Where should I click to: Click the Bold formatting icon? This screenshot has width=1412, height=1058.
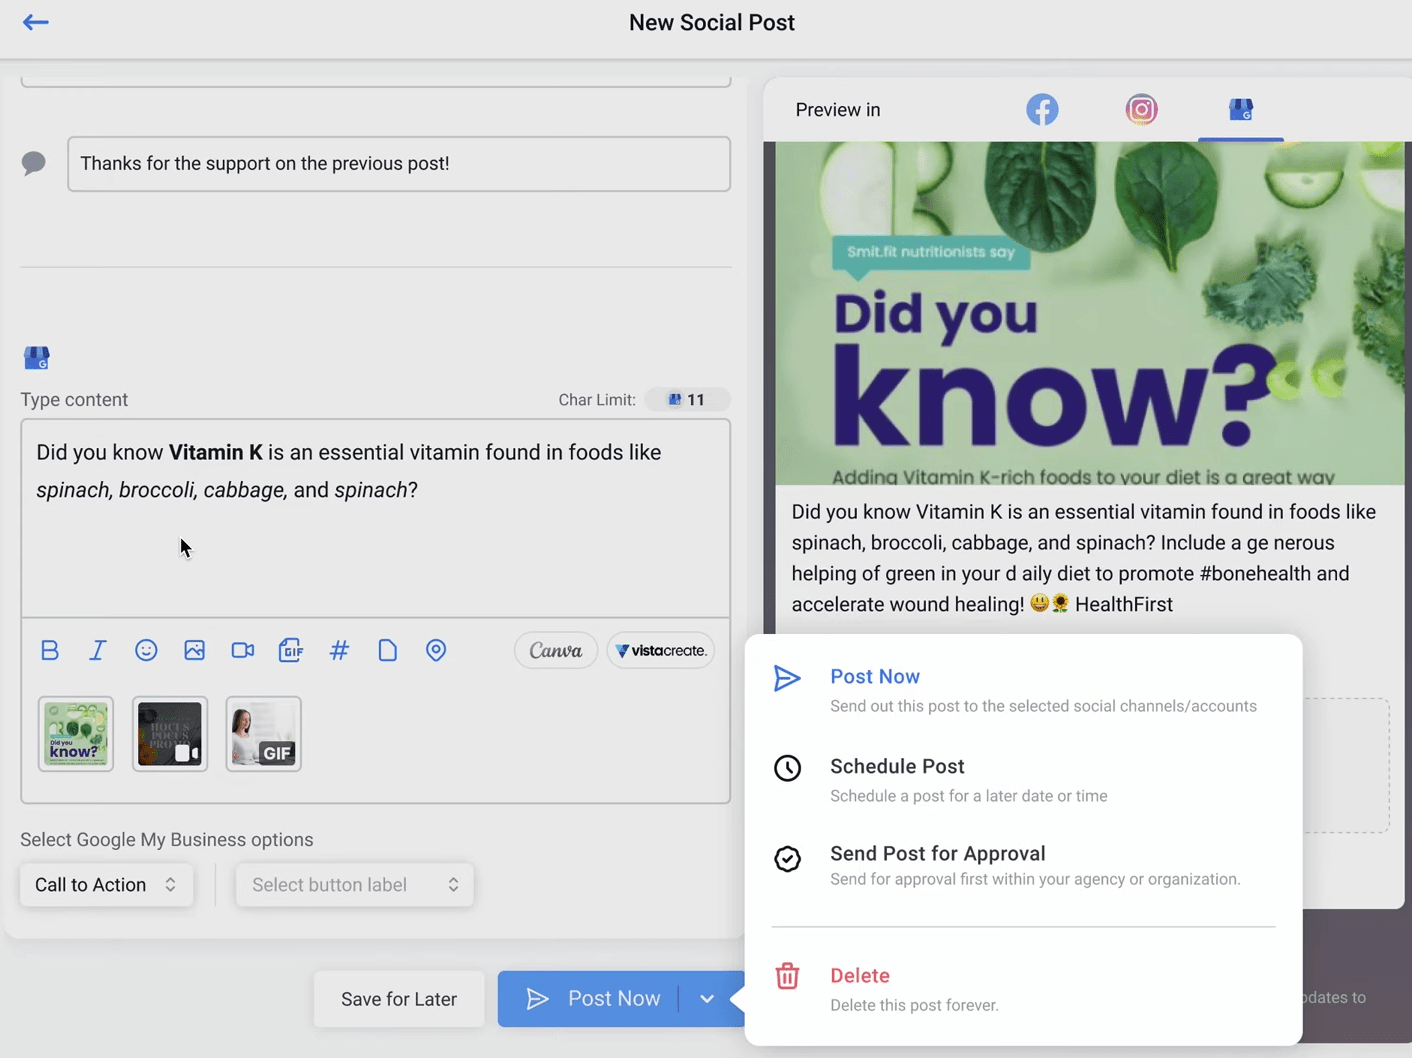[49, 650]
